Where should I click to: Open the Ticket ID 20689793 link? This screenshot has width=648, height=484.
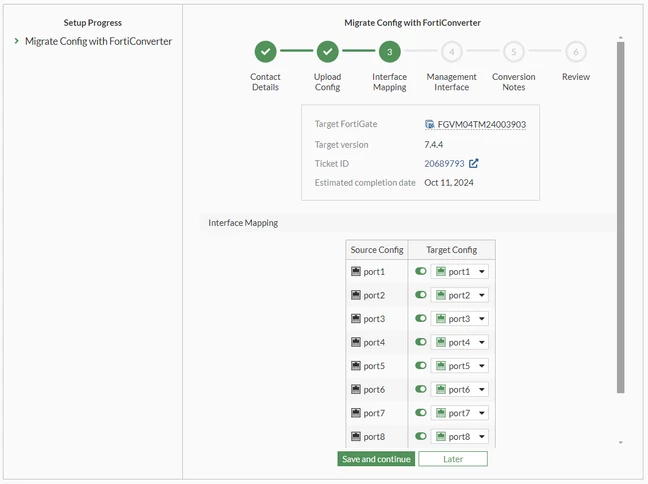444,163
